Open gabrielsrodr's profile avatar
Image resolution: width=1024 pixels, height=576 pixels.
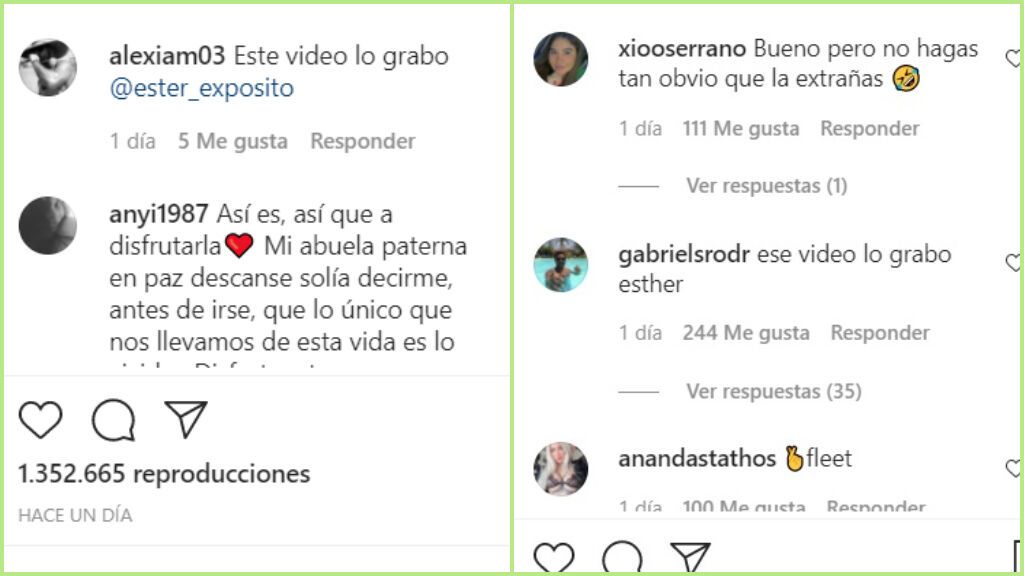pos(560,264)
